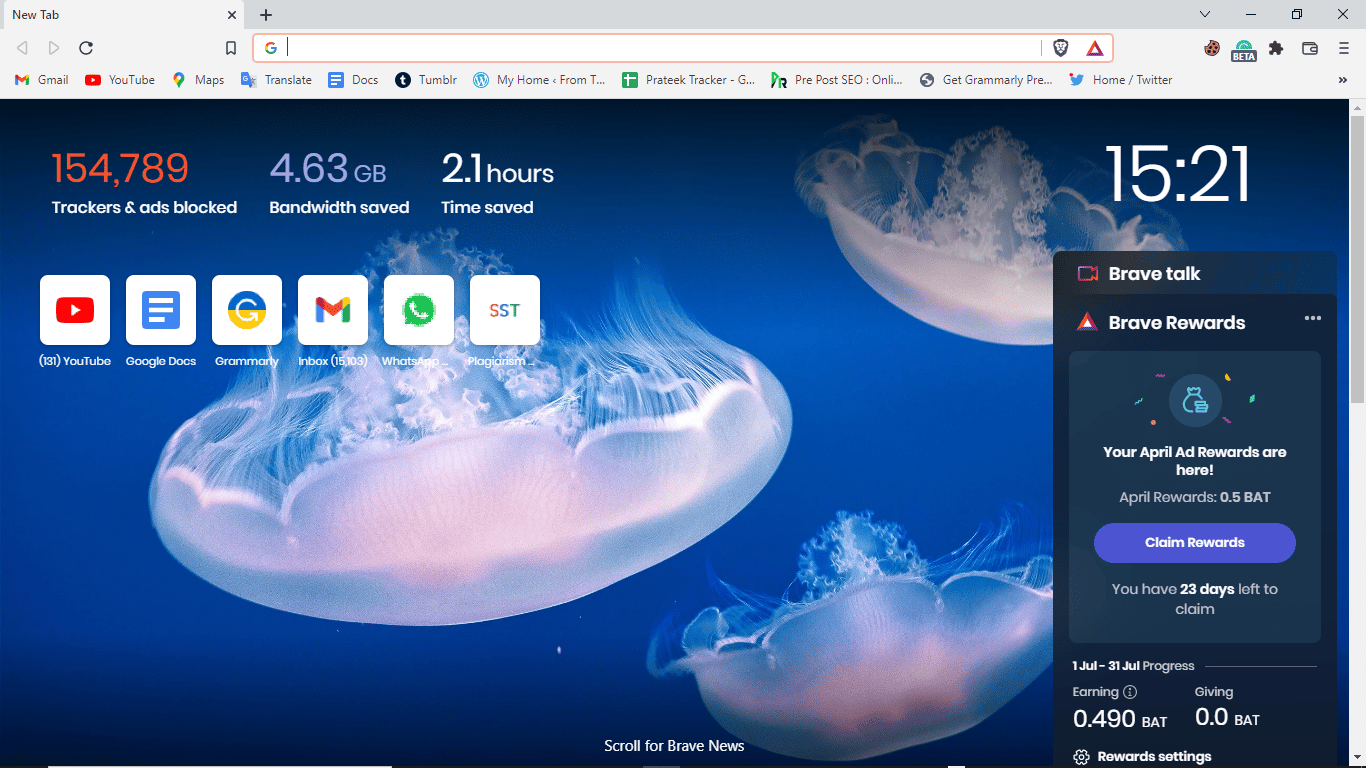Select the New Tab tab
Viewport: 1366px width, 768px height.
[x=122, y=15]
